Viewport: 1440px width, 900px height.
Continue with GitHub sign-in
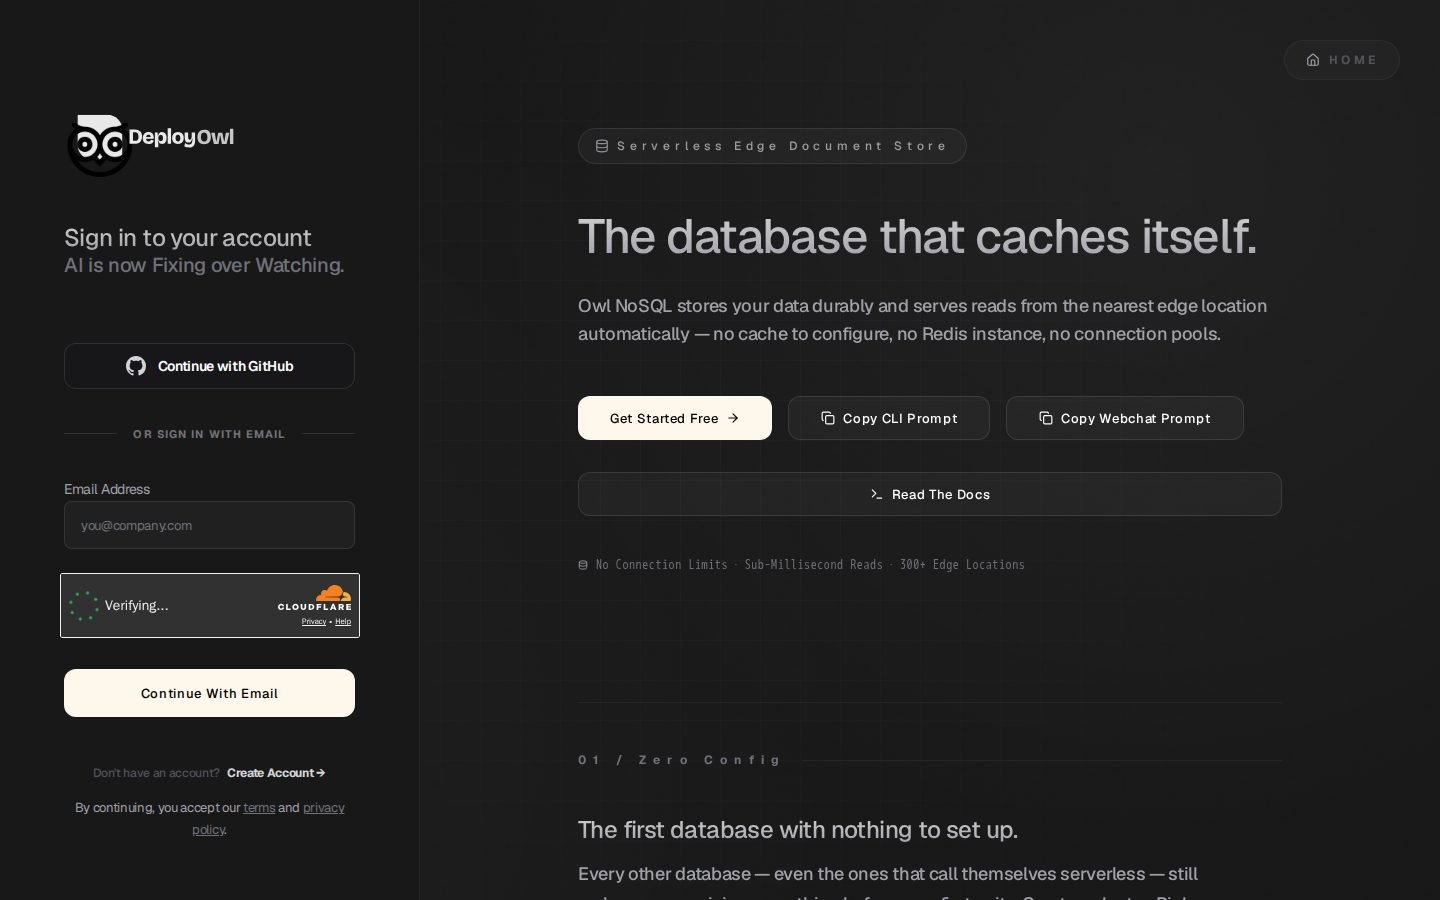click(209, 366)
